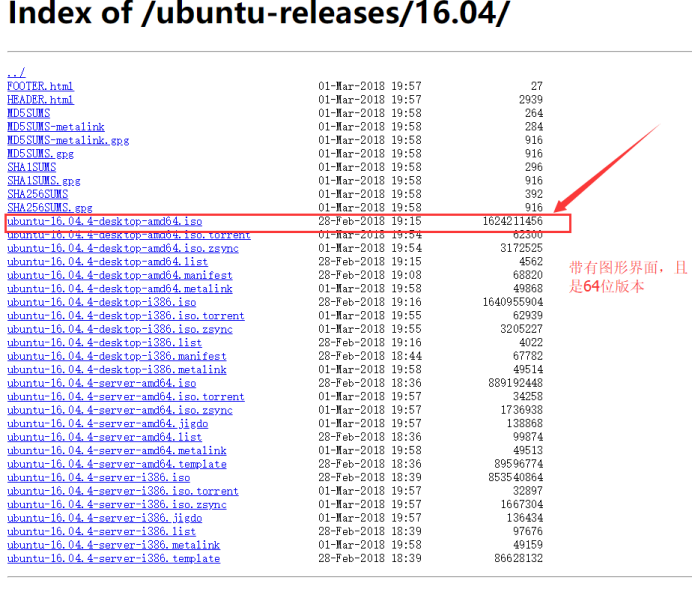
Task: Open ubuntu-16.04.4-server-i386.list link
Action: click(x=101, y=531)
